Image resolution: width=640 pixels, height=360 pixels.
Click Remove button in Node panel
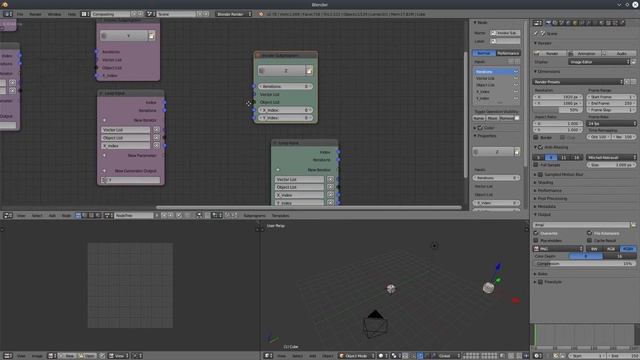pyautogui.click(x=507, y=118)
